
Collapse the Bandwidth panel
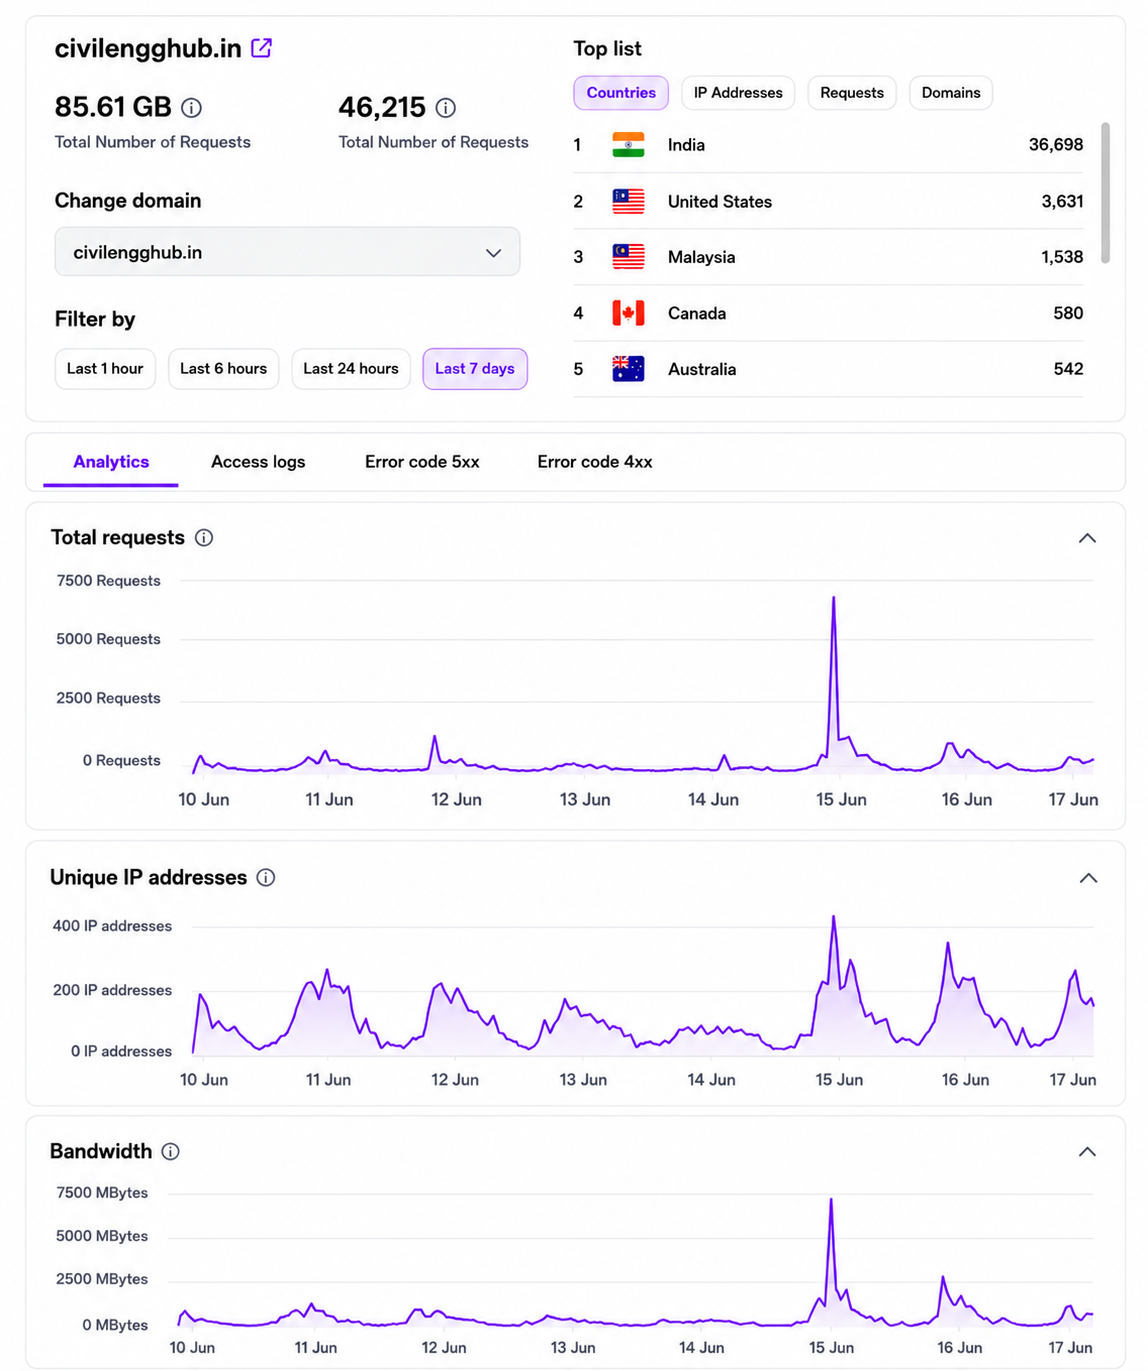tap(1088, 1152)
